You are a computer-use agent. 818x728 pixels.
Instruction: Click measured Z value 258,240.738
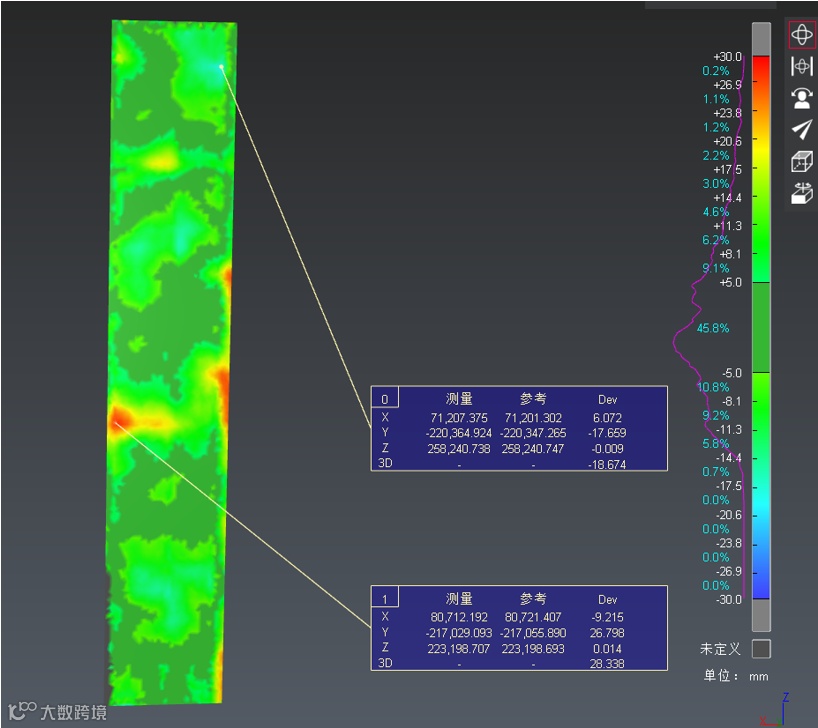tap(459, 448)
